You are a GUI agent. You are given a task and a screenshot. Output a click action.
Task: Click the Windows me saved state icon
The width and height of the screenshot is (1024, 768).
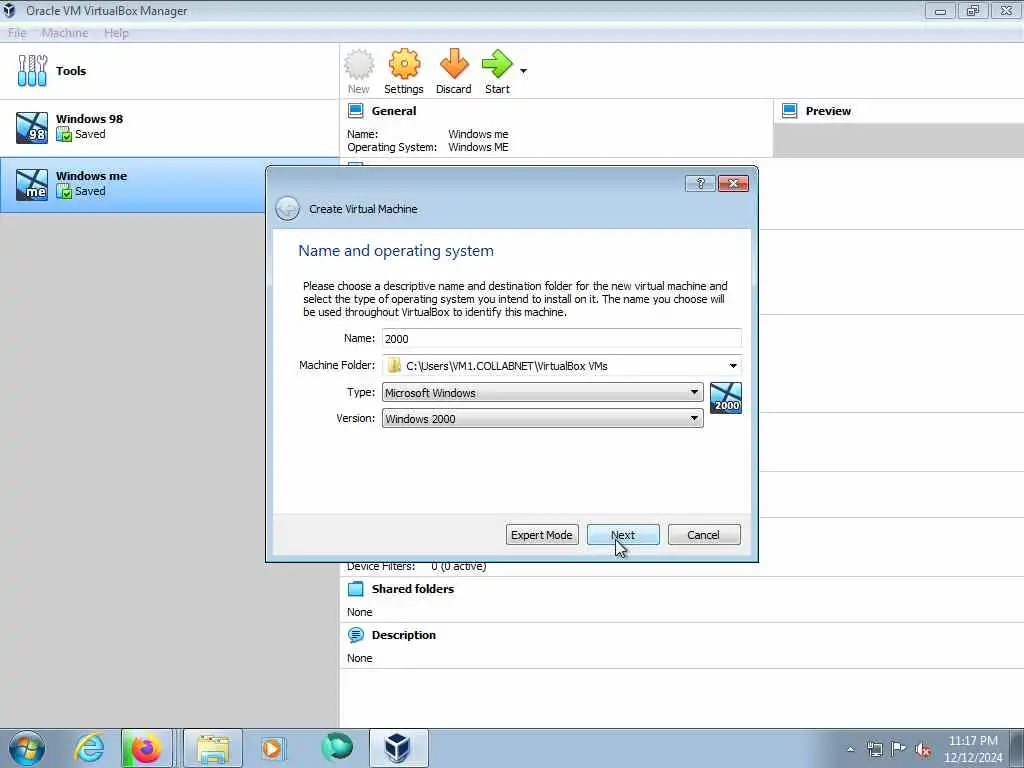pos(63,191)
